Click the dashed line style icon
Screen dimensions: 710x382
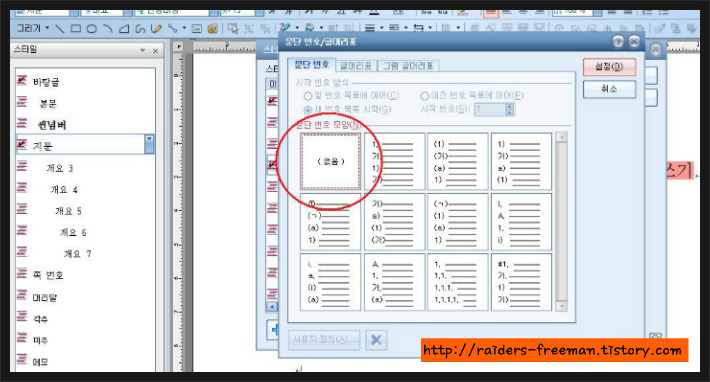(x=394, y=28)
